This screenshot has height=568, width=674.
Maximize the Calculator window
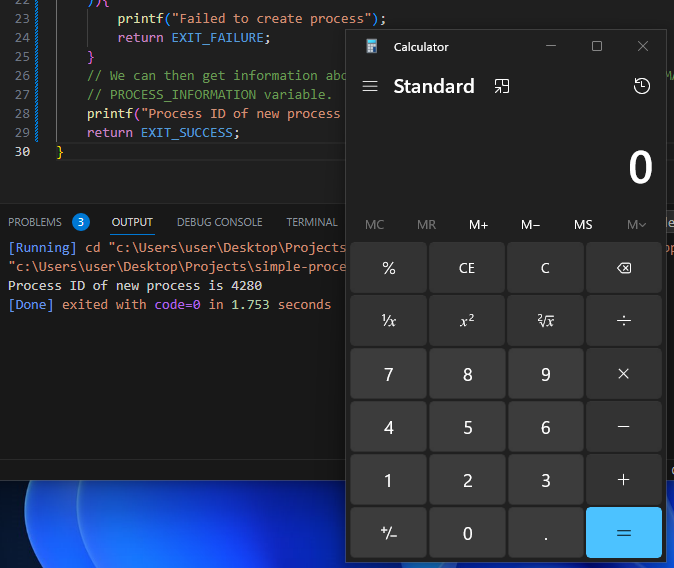click(597, 46)
